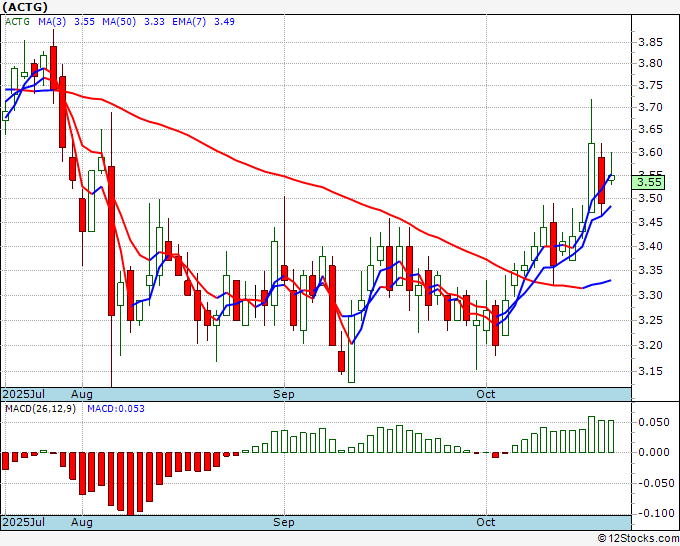Open the 12Stocks.com copyright link
Viewport: 680px width, 546px height.
(x=638, y=539)
